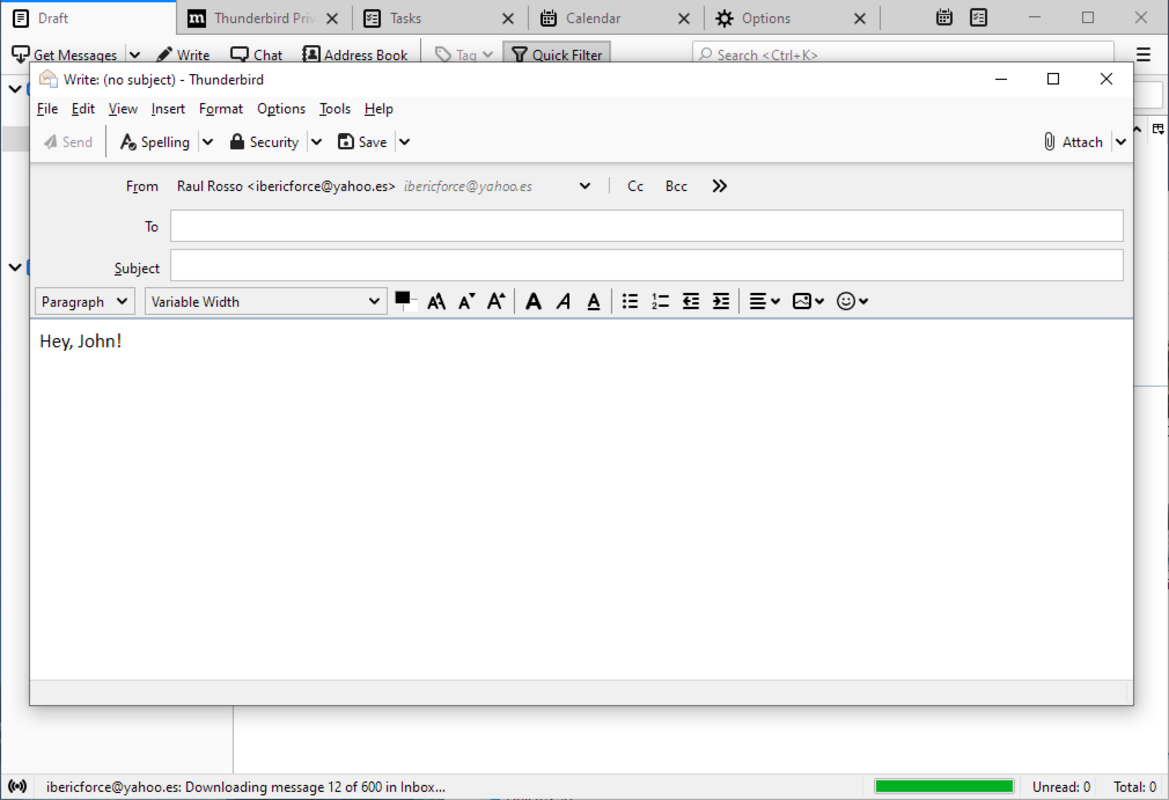Click into the Subject field
Screen dimensions: 1169x800
[x=646, y=266]
